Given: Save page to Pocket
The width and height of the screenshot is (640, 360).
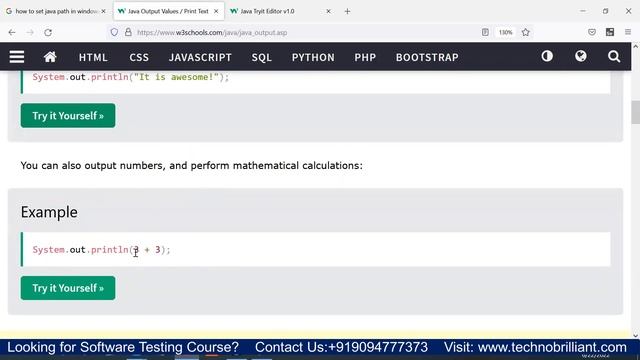Looking at the screenshot, I should (x=592, y=32).
